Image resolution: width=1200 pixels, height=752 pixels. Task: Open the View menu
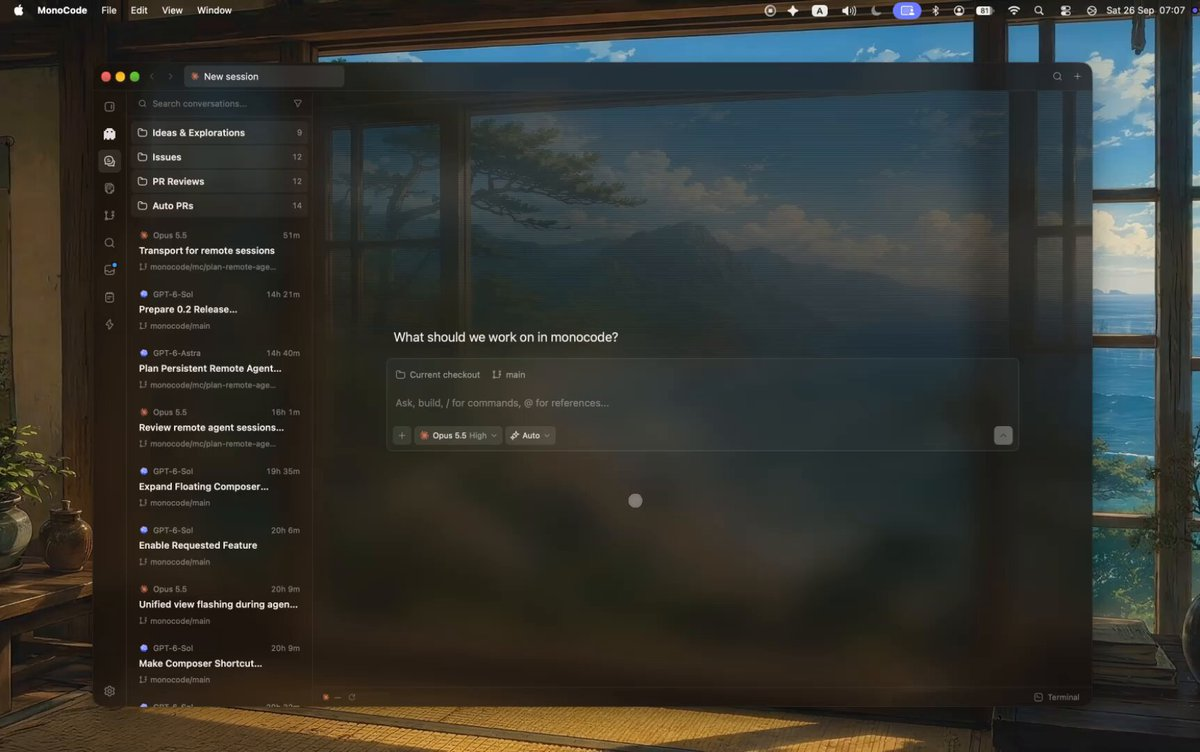tap(172, 10)
